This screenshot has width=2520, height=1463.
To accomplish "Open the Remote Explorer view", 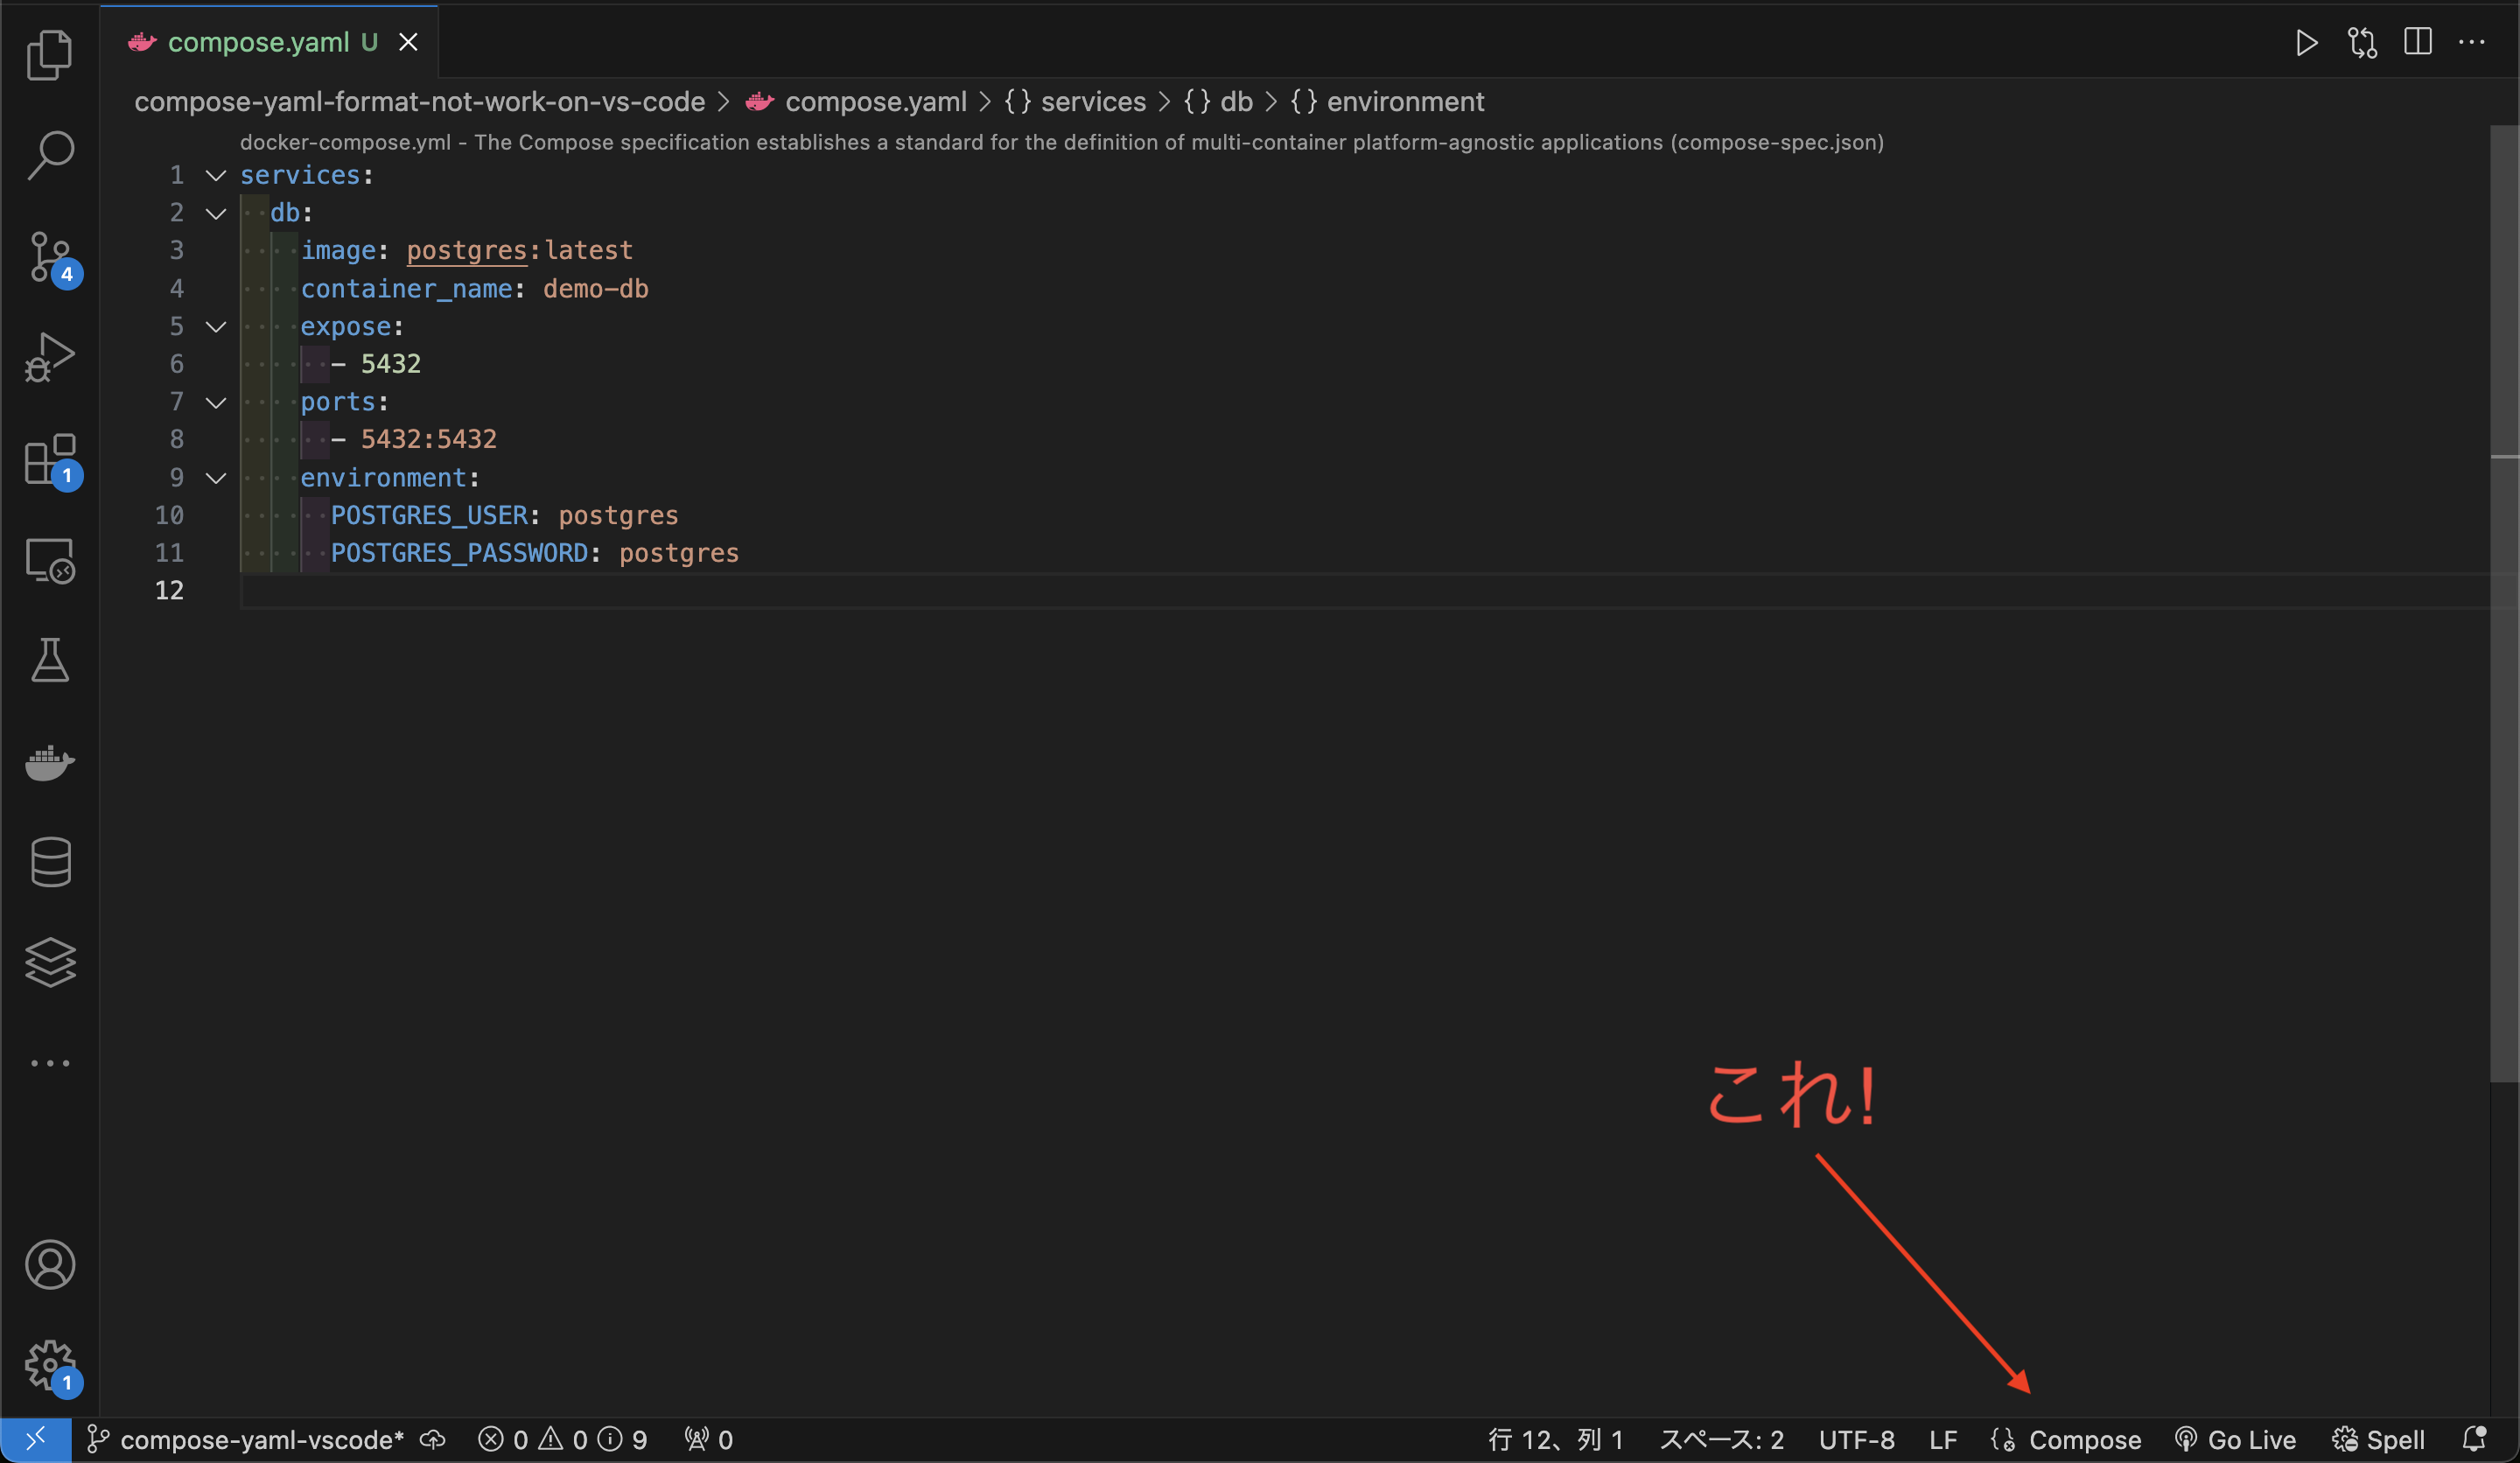I will [x=49, y=561].
